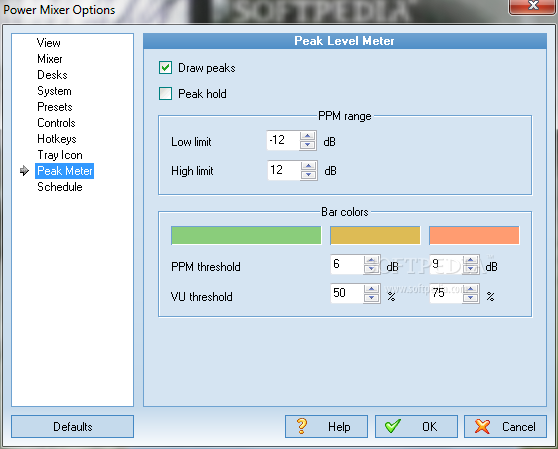Click the PPM threshold field showing 9

[x=446, y=264]
